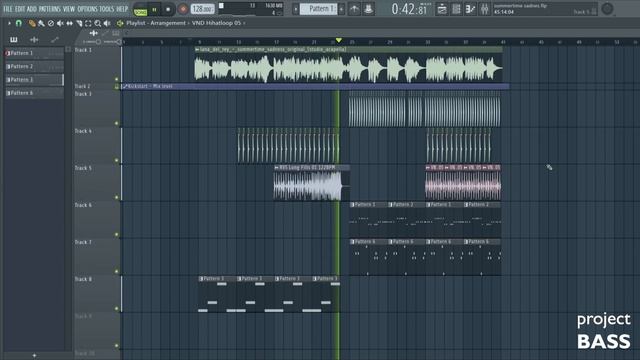This screenshot has height=360, width=640.
Task: Open the Piano roll view button
Action: click(470, 9)
